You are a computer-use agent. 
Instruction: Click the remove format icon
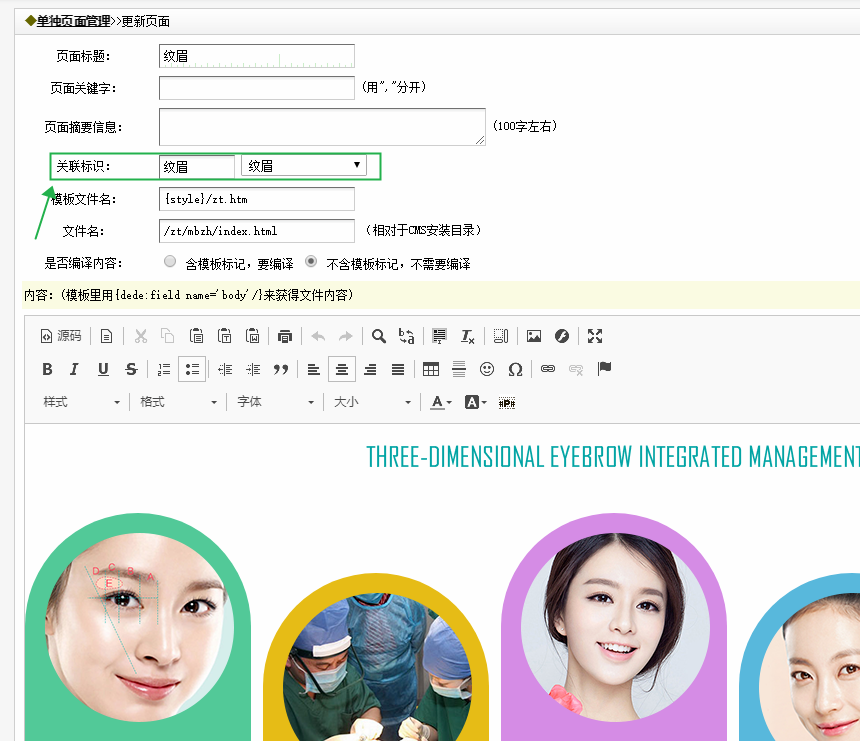pyautogui.click(x=467, y=336)
